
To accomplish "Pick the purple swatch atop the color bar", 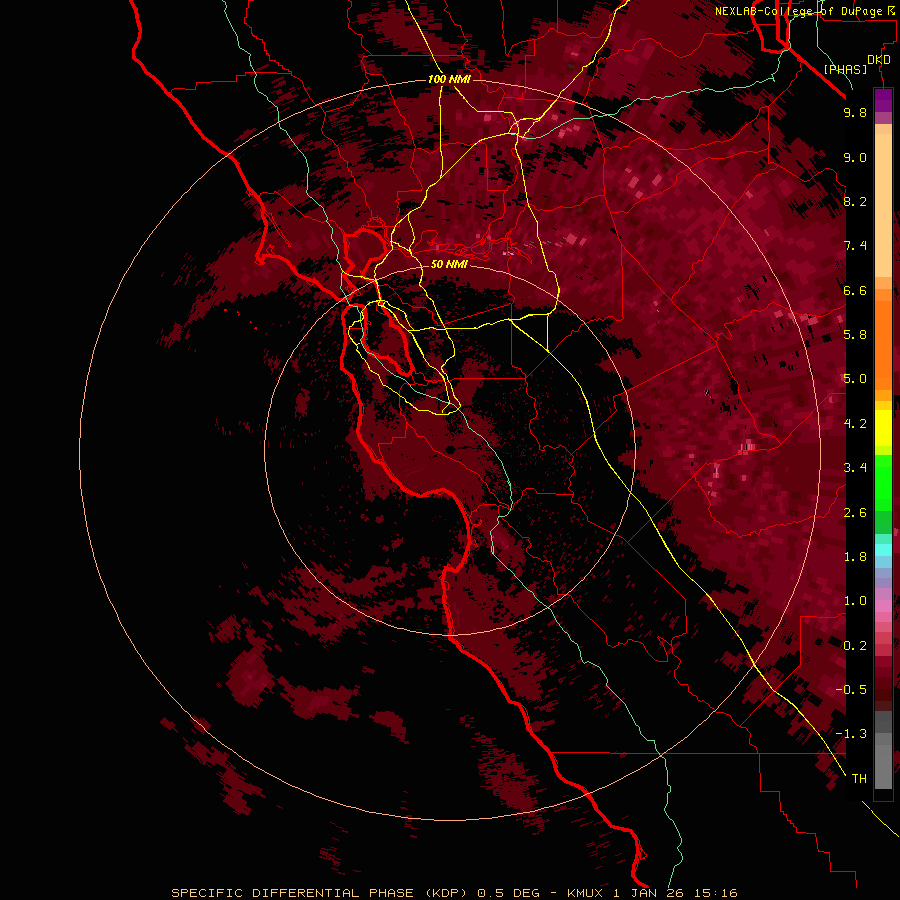I will pos(883,100).
